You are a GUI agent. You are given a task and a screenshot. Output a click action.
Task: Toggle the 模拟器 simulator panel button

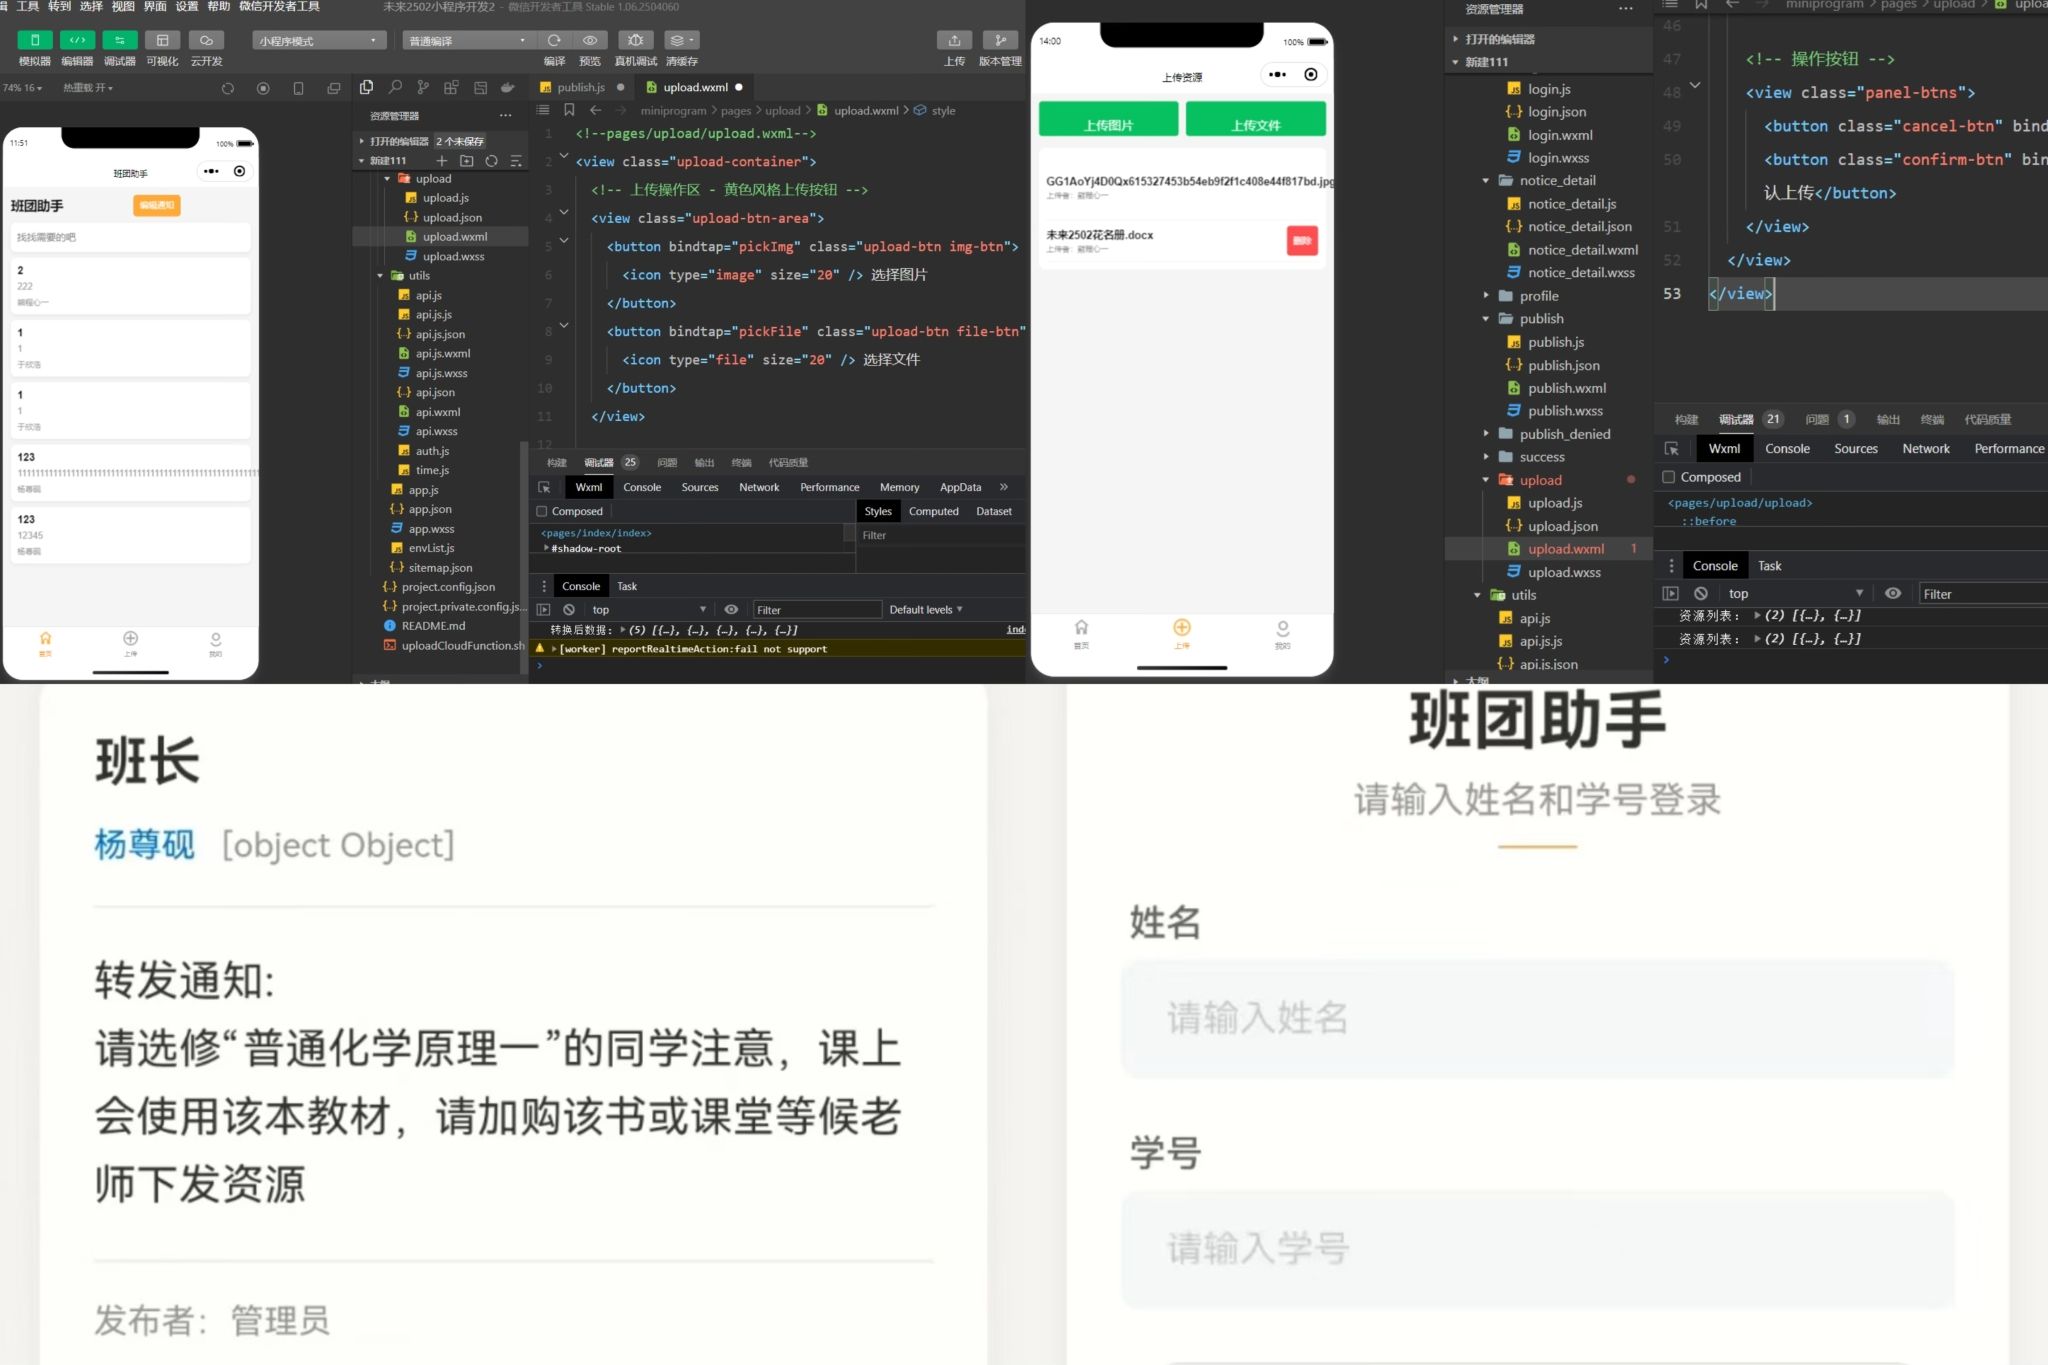click(35, 40)
